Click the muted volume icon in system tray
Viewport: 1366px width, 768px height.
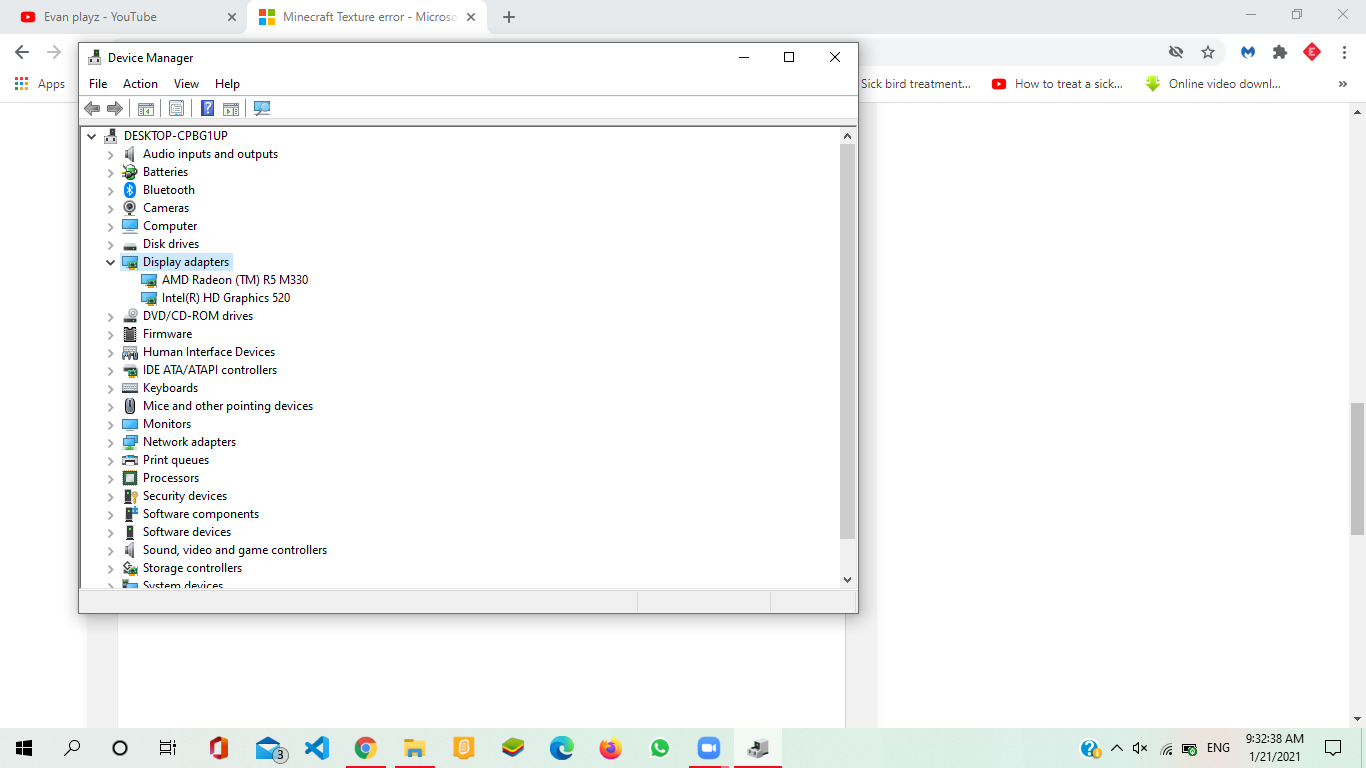click(x=1140, y=748)
